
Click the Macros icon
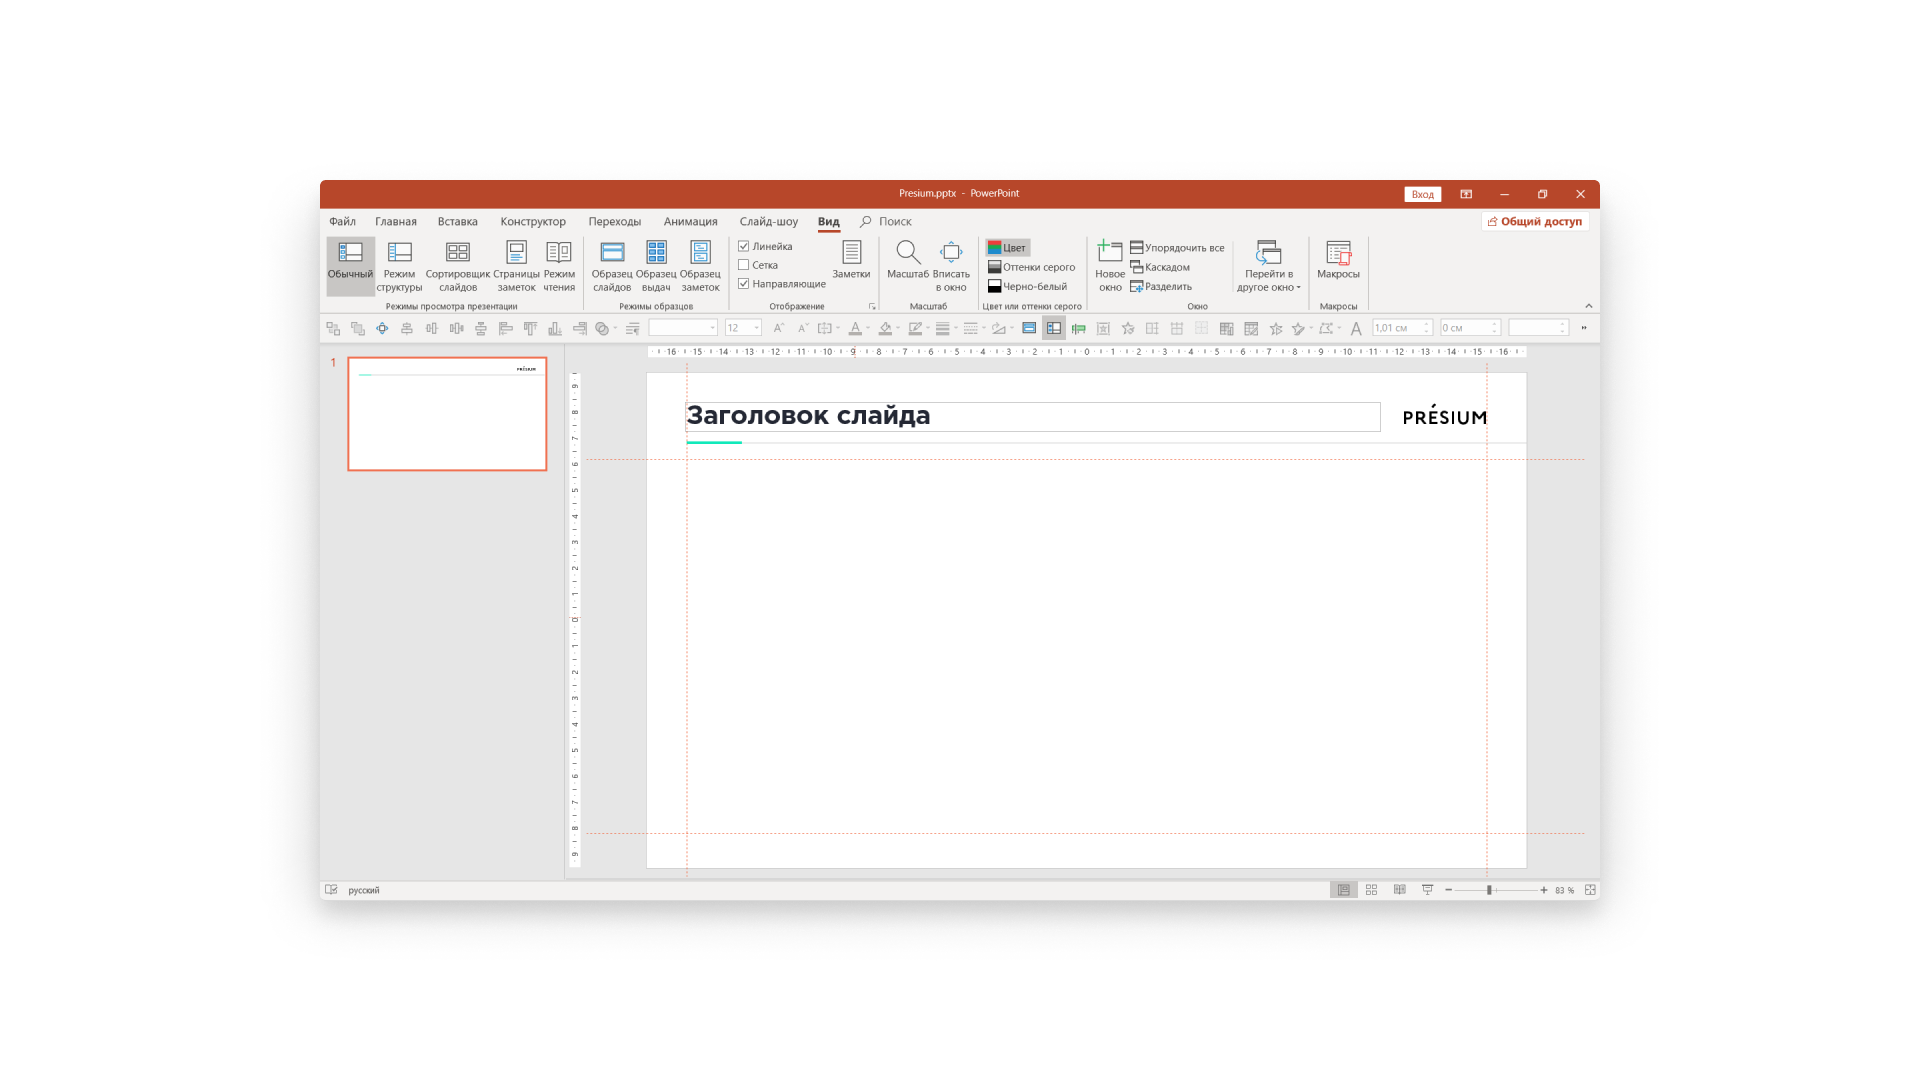1337,265
